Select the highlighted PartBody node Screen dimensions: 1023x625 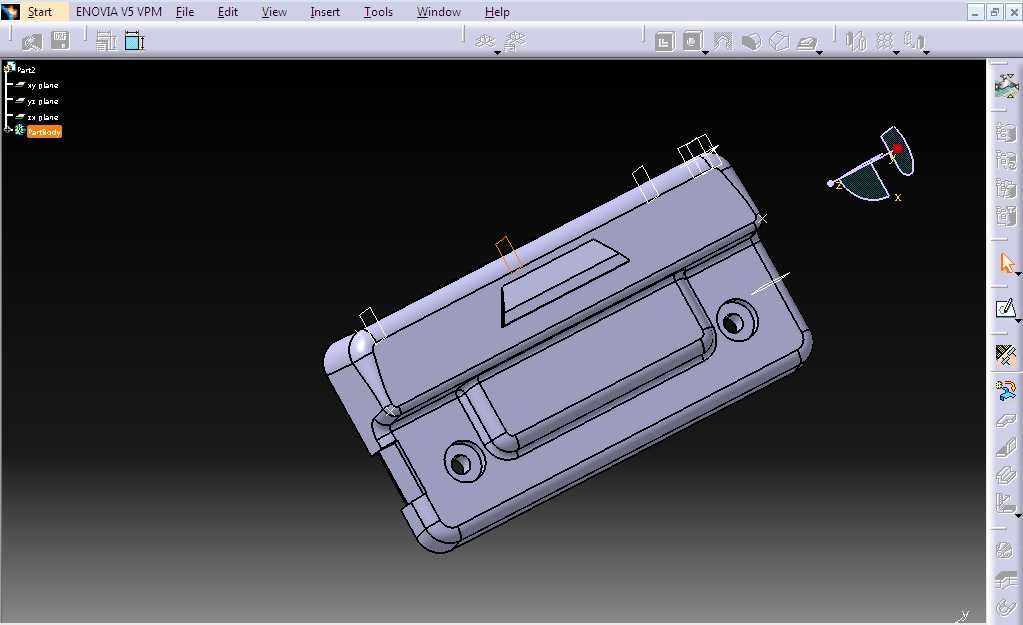coord(44,132)
